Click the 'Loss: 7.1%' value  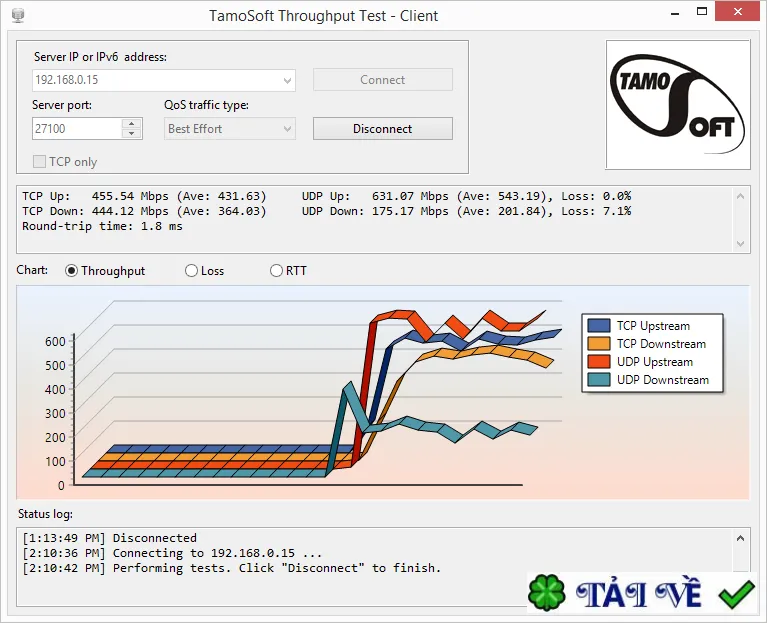point(596,211)
